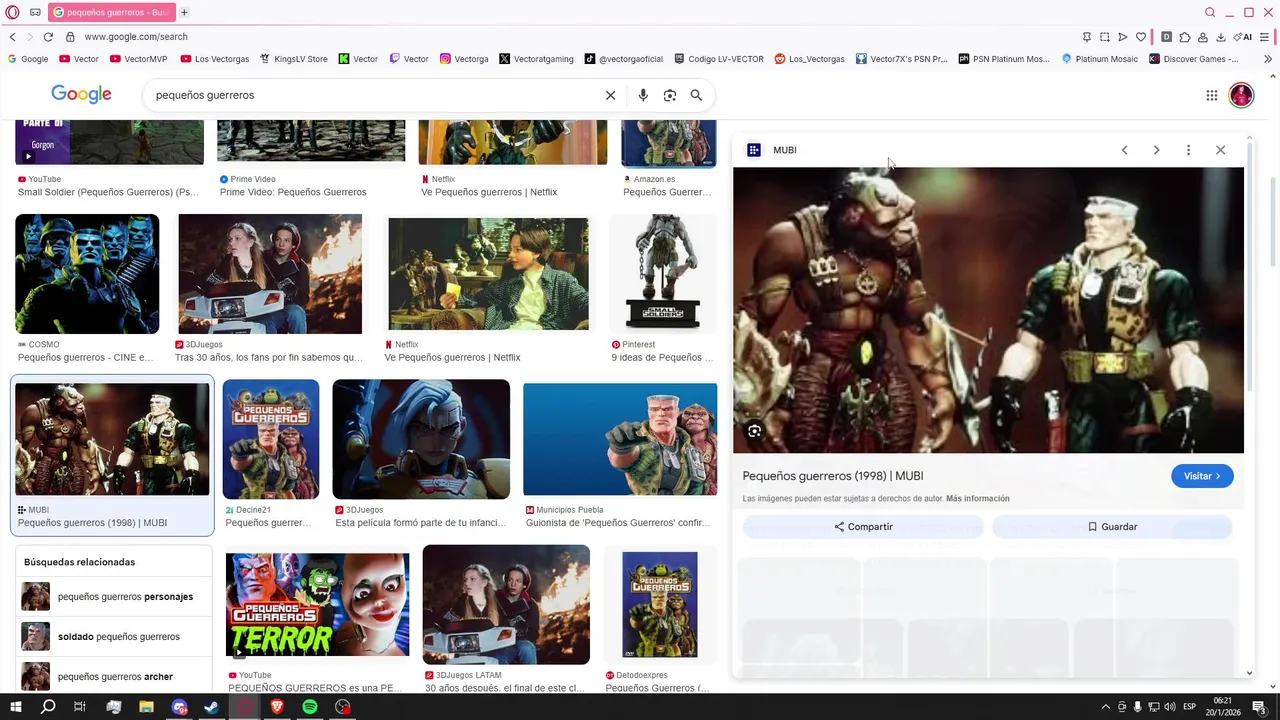Open a new browser tab

tap(184, 12)
